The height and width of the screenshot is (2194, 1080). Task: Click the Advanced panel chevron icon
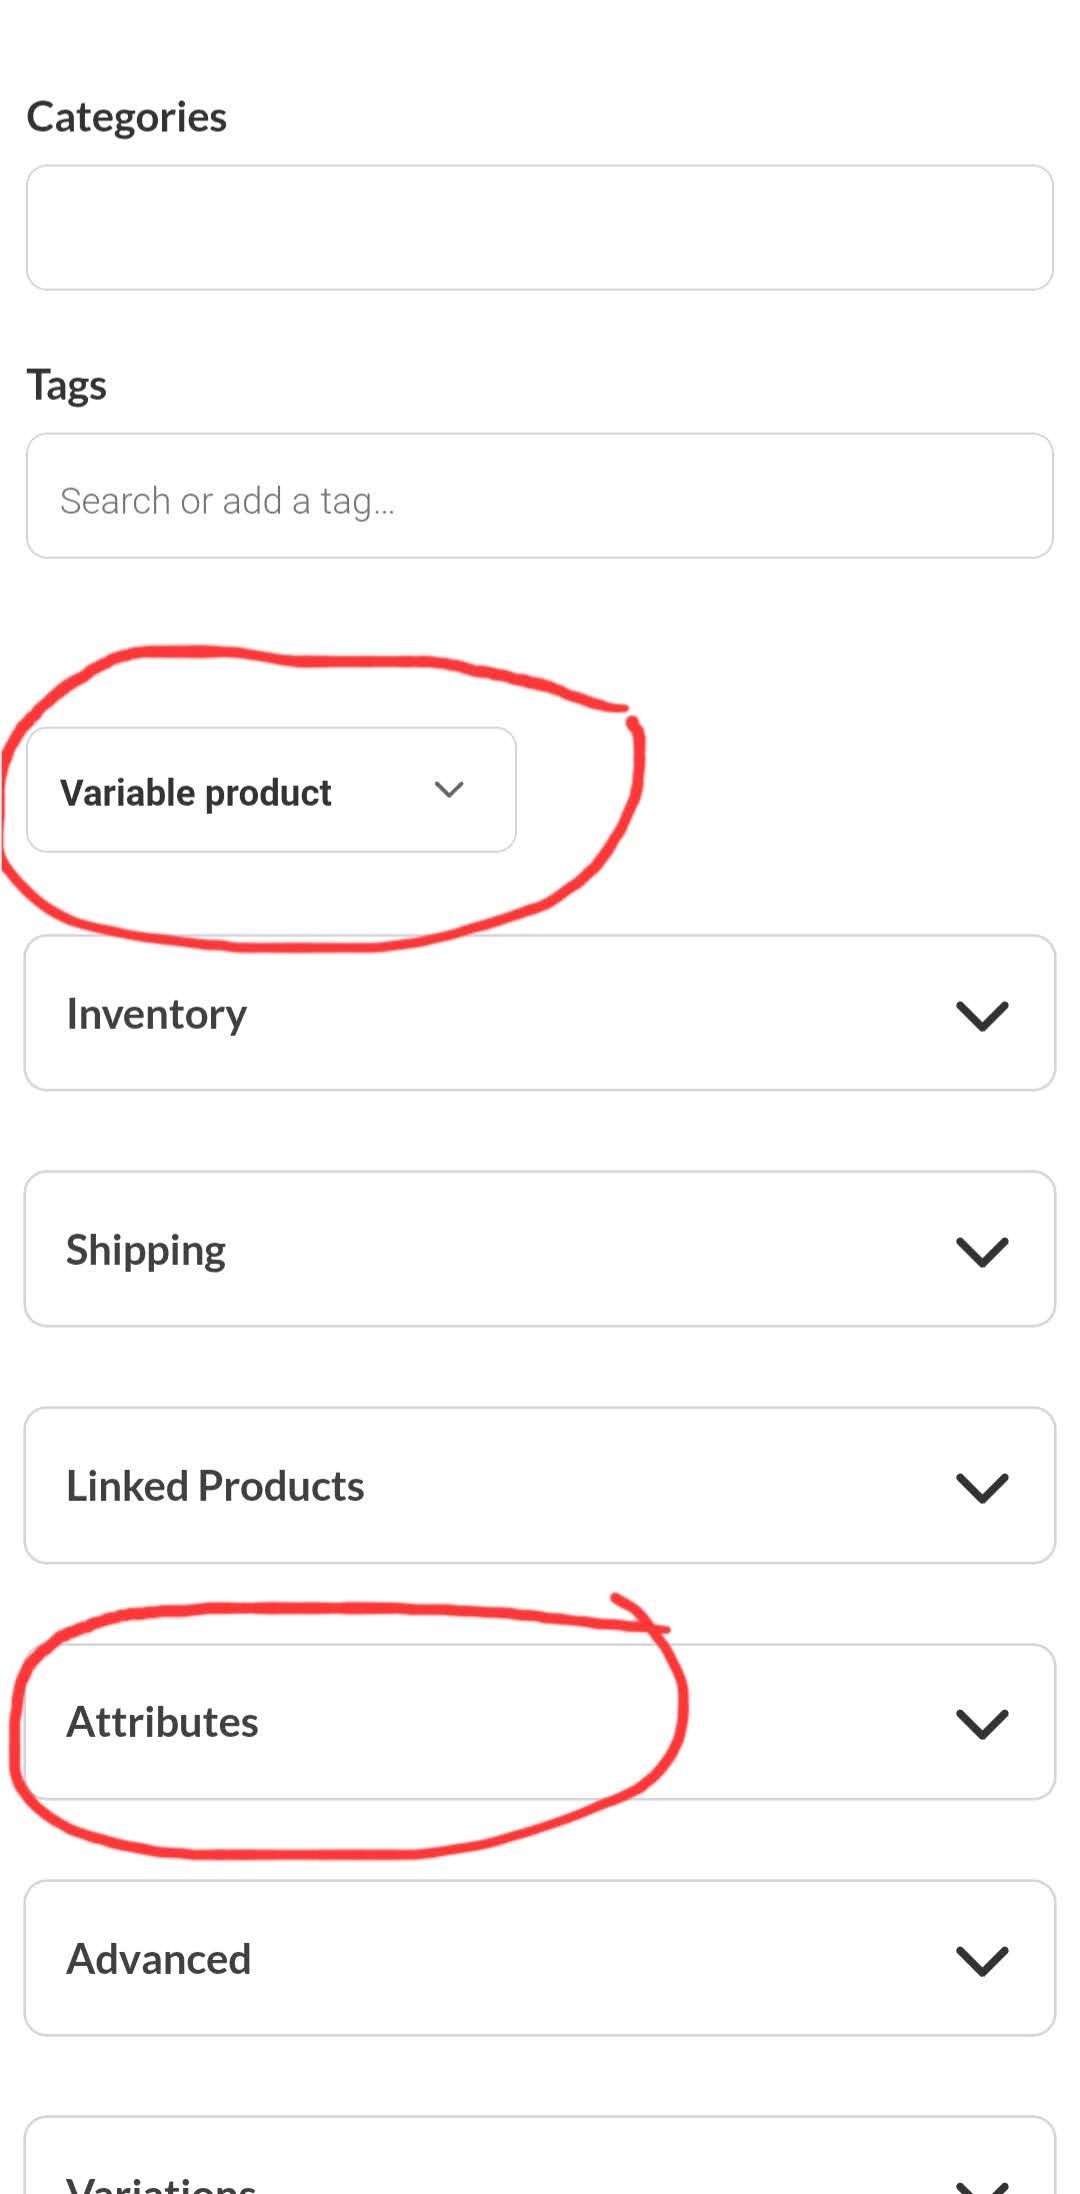pyautogui.click(x=982, y=1960)
